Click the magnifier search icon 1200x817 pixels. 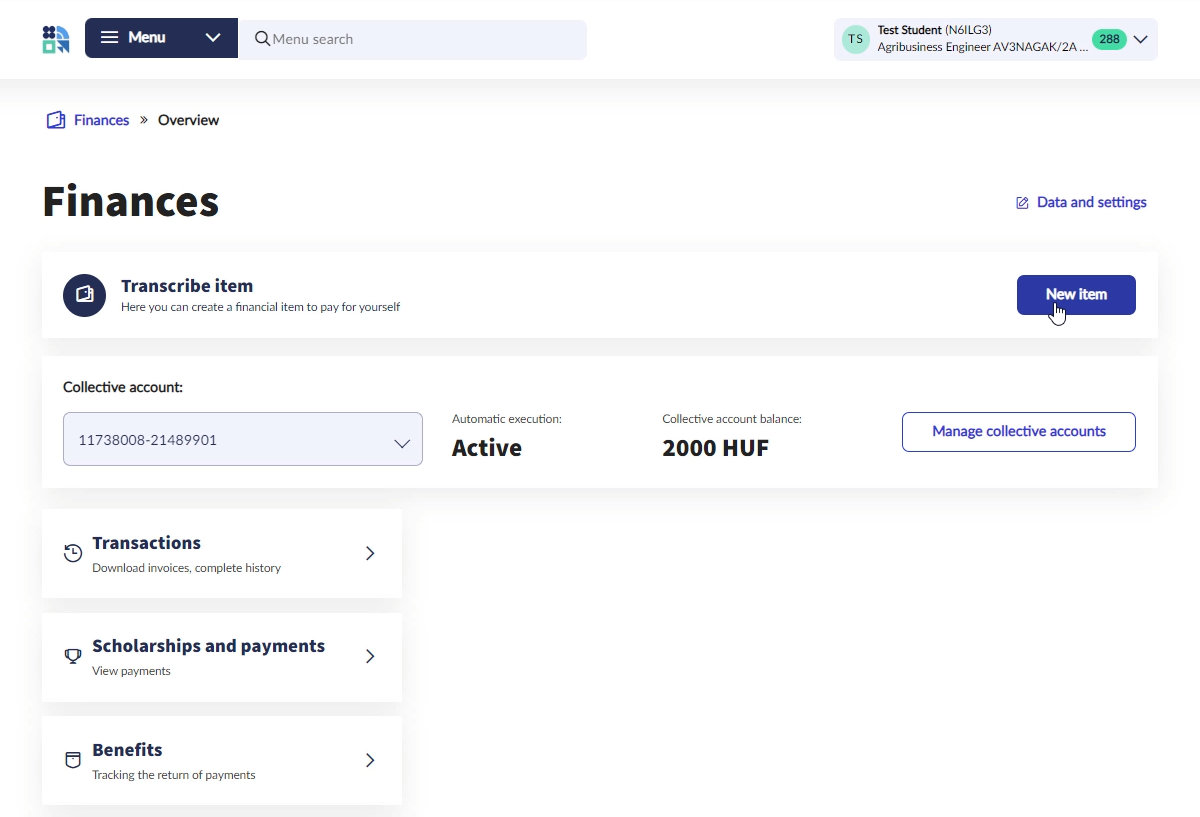[262, 39]
